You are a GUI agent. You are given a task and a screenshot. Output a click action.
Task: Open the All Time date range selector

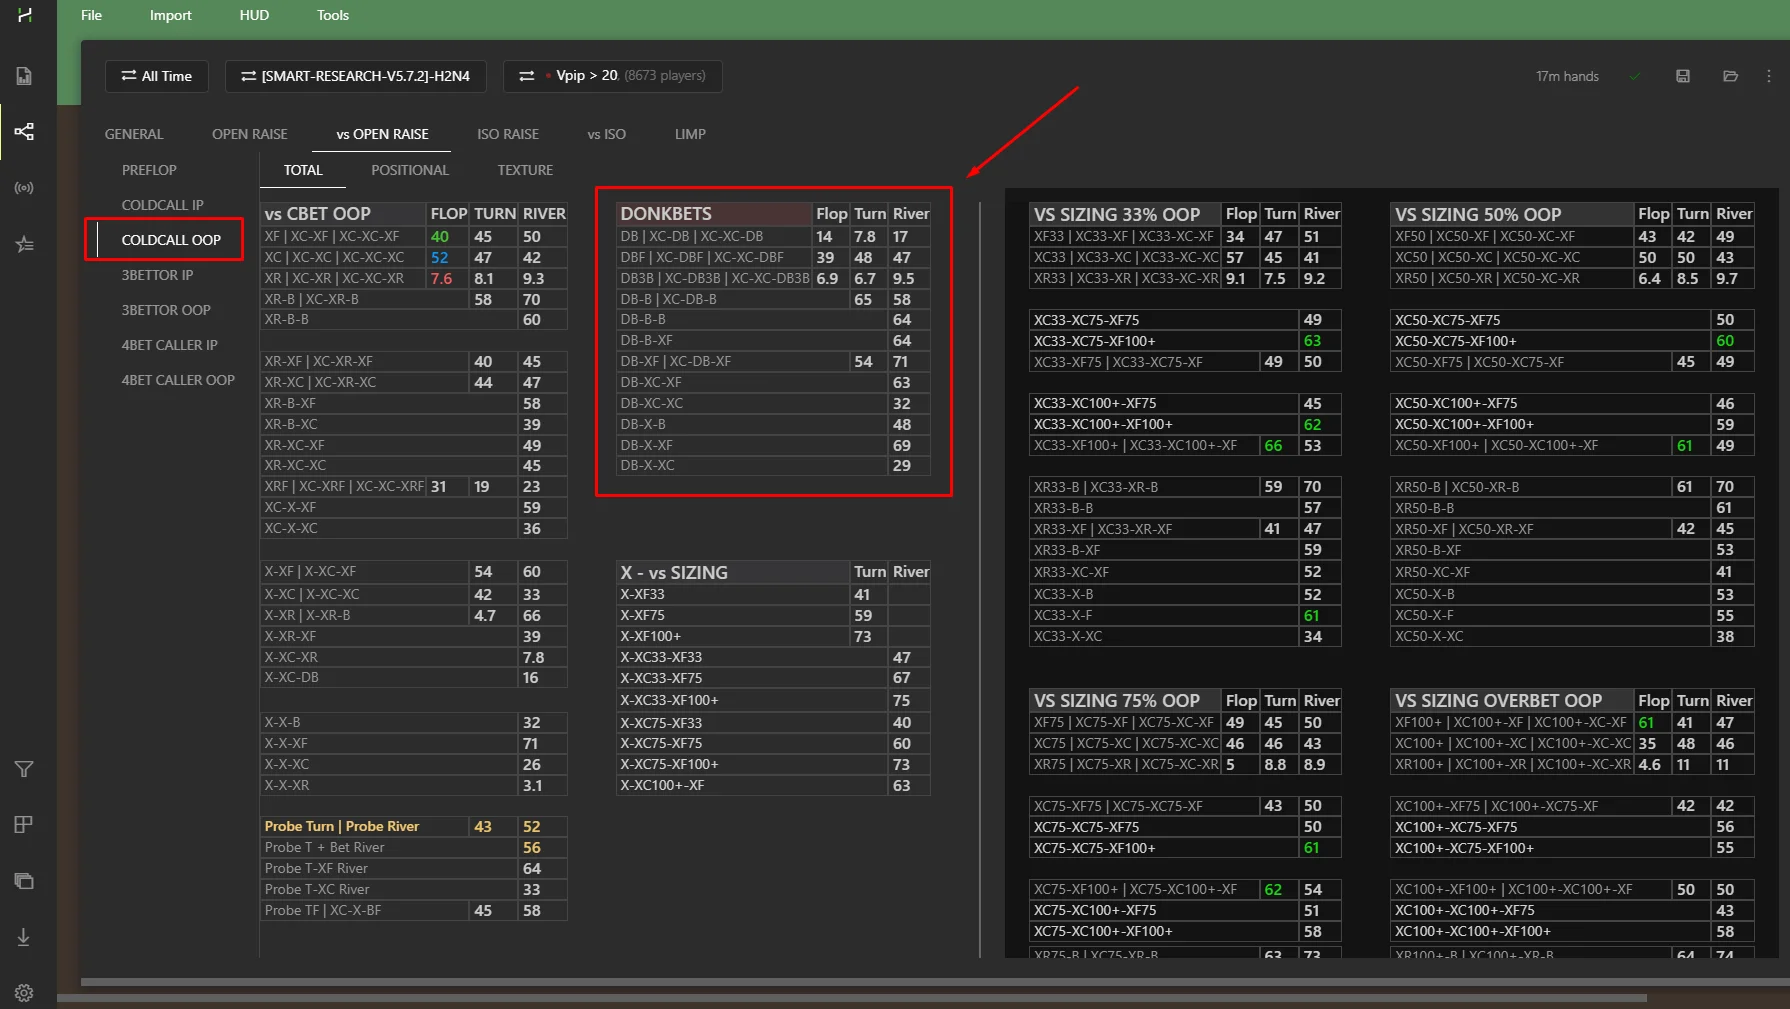point(157,76)
